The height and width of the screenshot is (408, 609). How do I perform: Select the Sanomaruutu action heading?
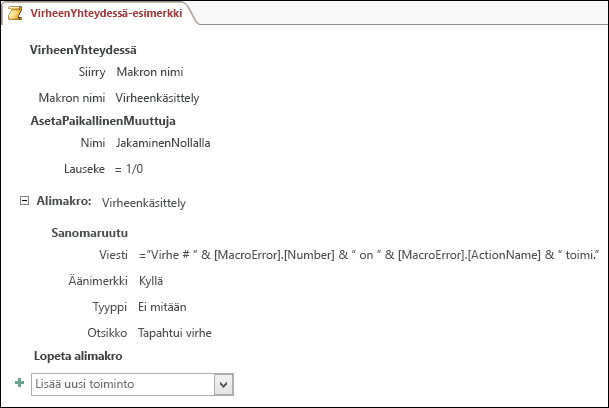(90, 233)
